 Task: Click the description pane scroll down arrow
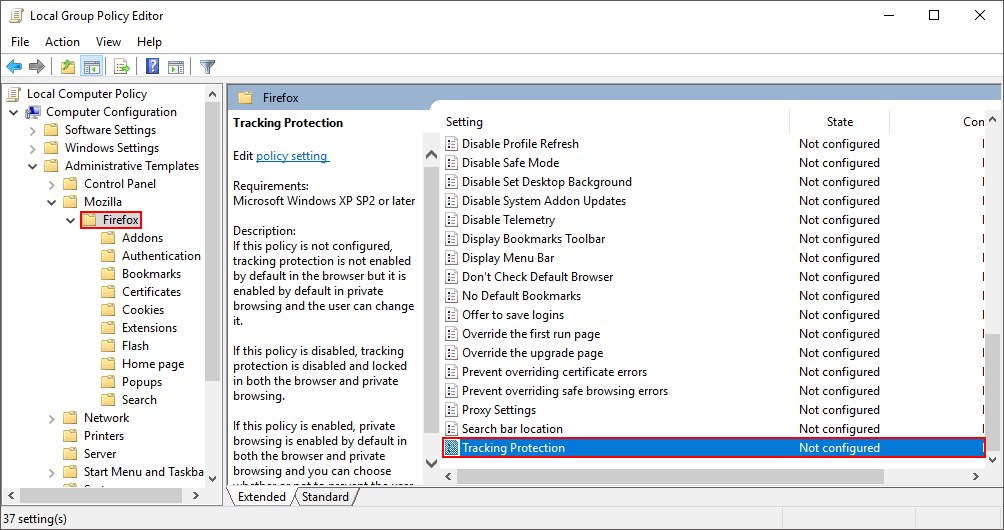coord(432,463)
